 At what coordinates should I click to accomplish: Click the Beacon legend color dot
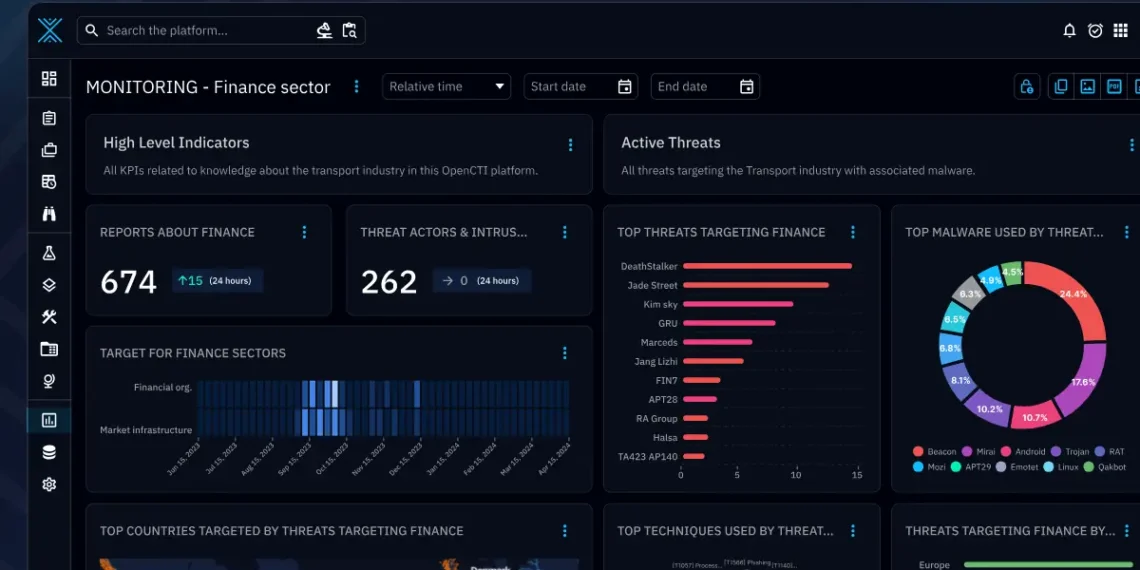click(x=919, y=452)
